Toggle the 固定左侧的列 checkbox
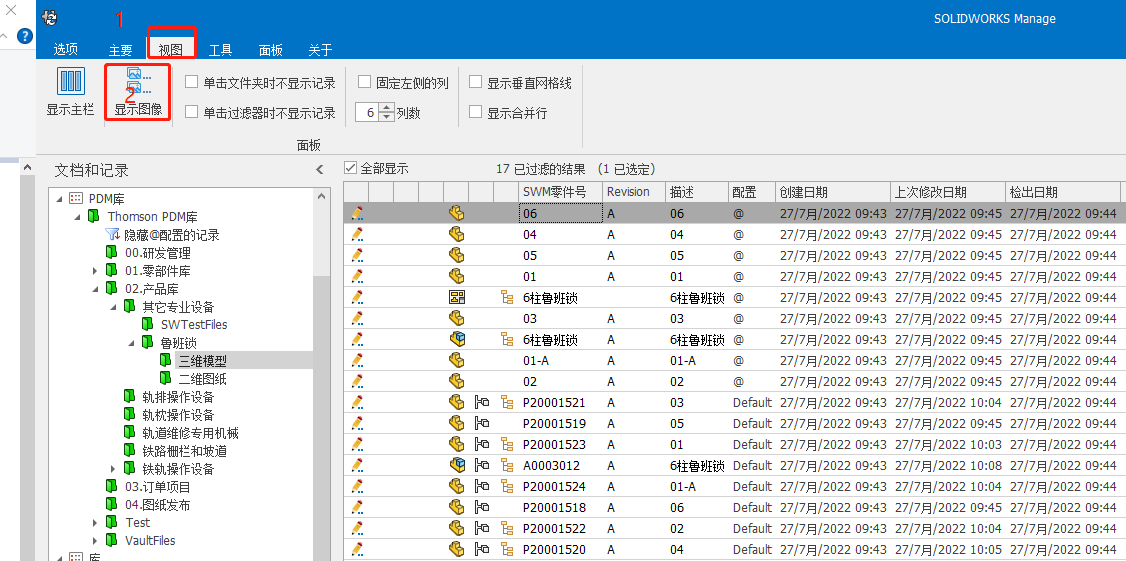This screenshot has height=561, width=1126. click(365, 83)
